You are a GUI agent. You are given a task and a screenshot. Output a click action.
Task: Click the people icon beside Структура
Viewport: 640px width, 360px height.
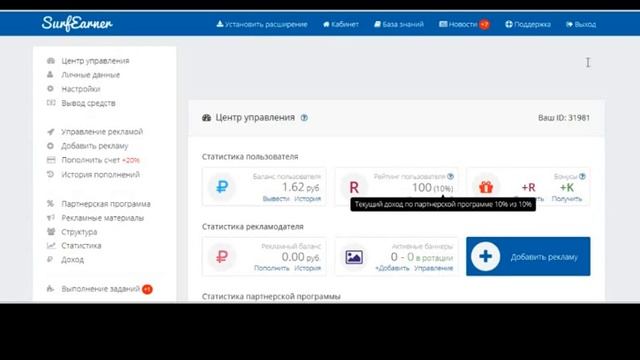tap(51, 231)
